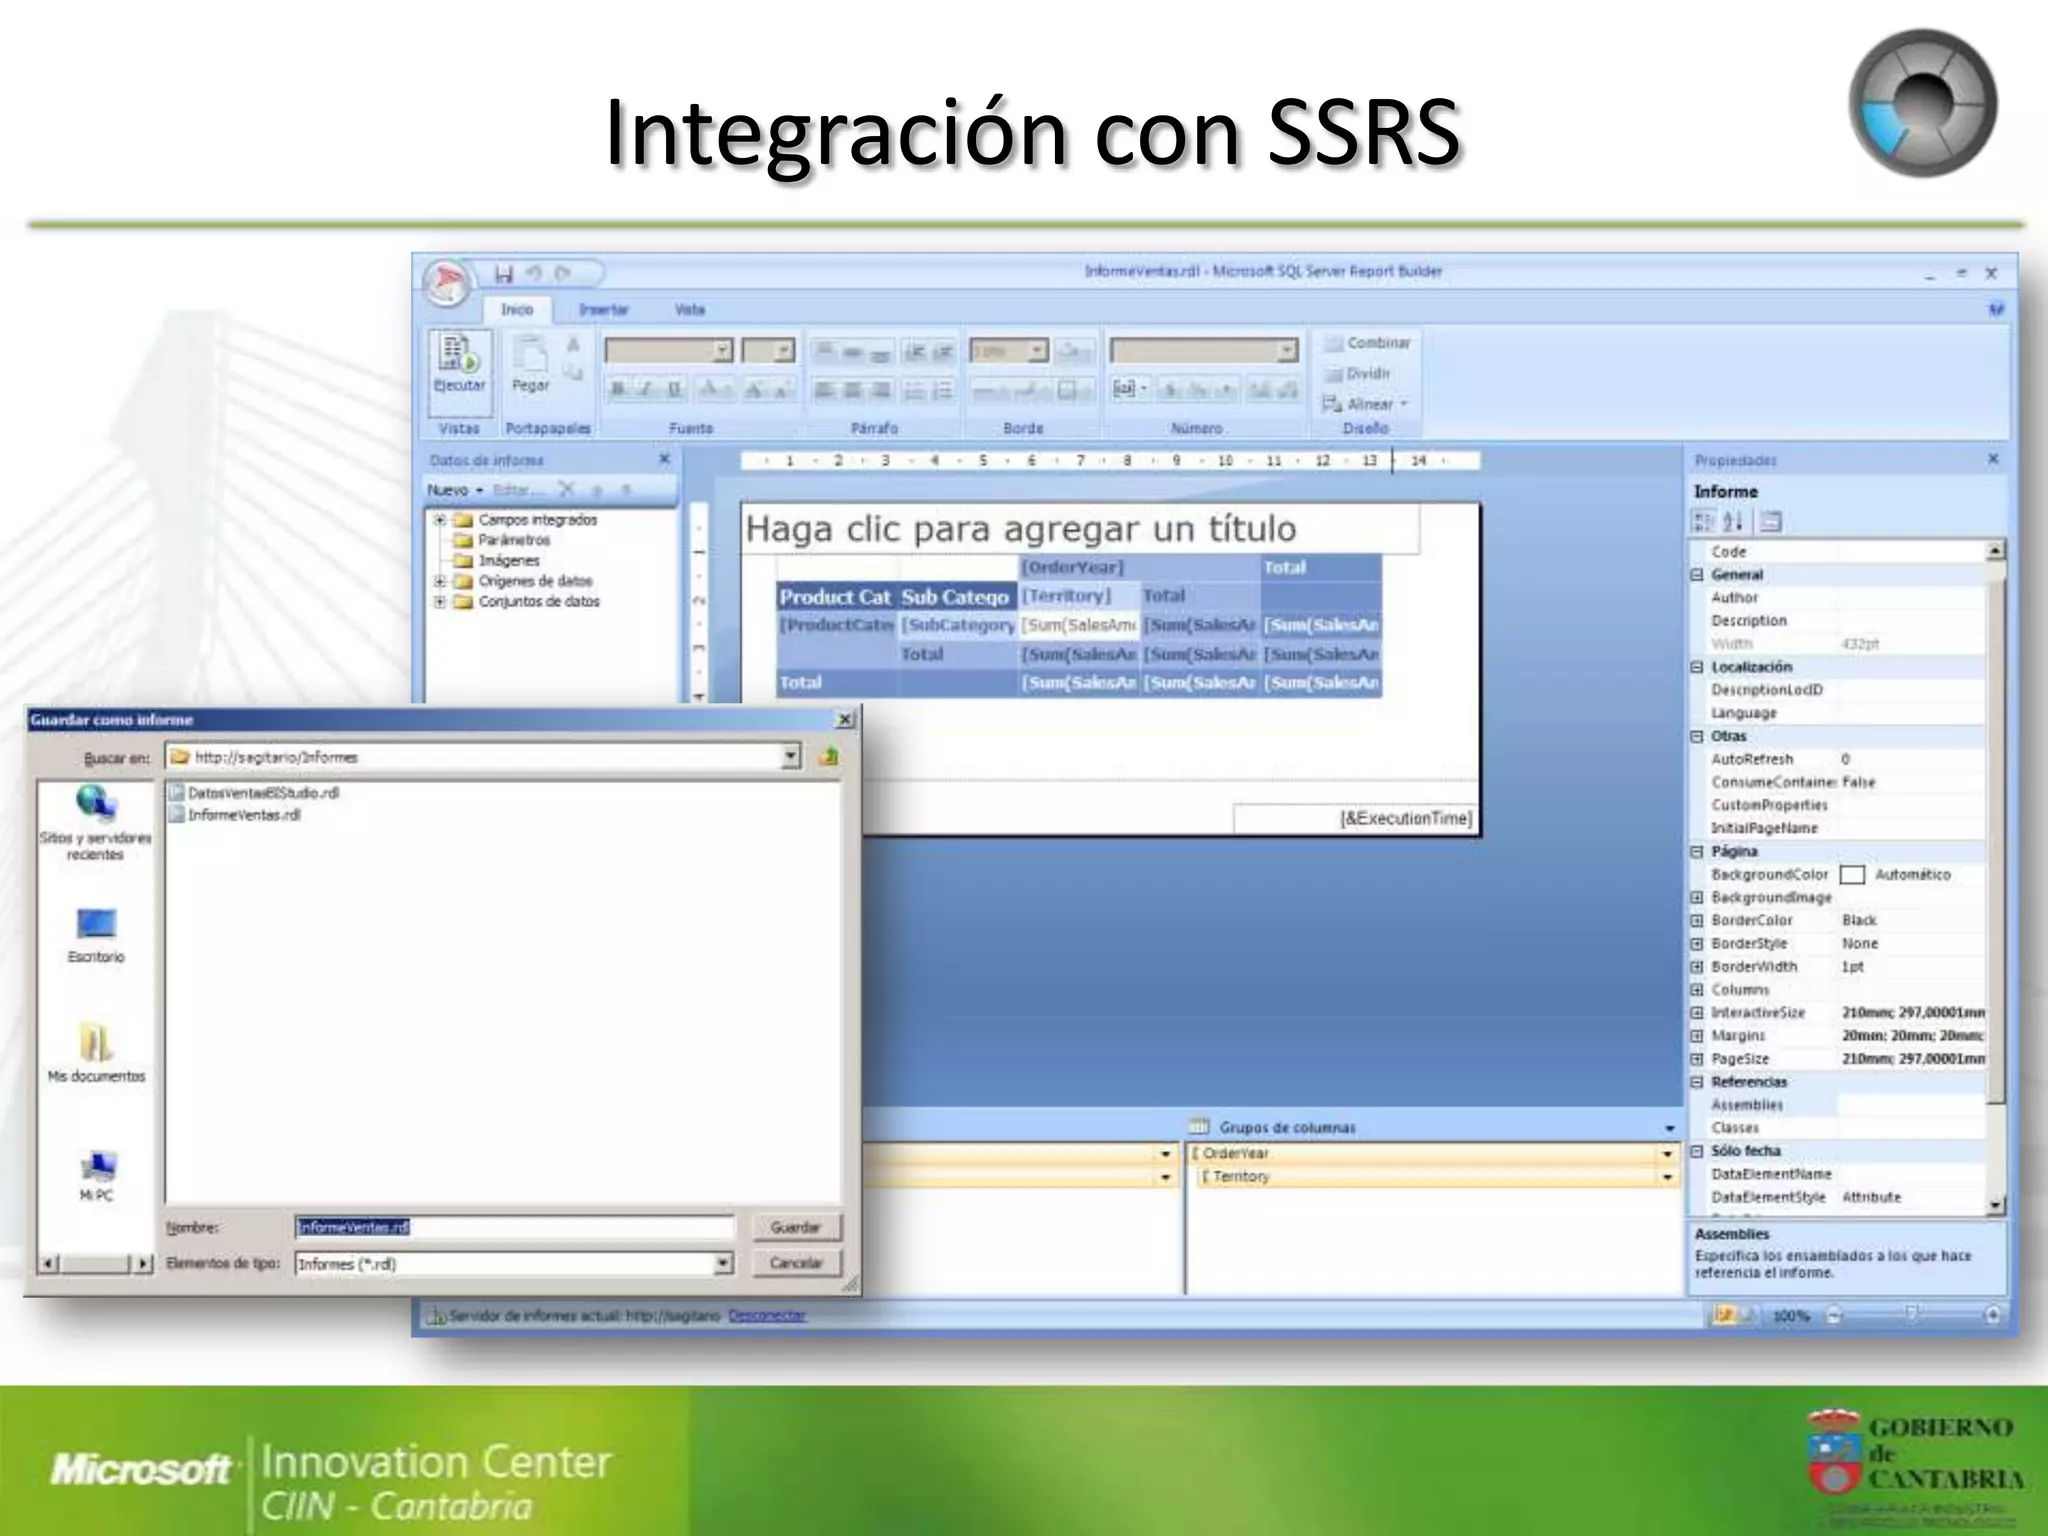Expand the Conjuntos de datos folder
Image resolution: width=2048 pixels, height=1536 pixels.
(x=439, y=601)
